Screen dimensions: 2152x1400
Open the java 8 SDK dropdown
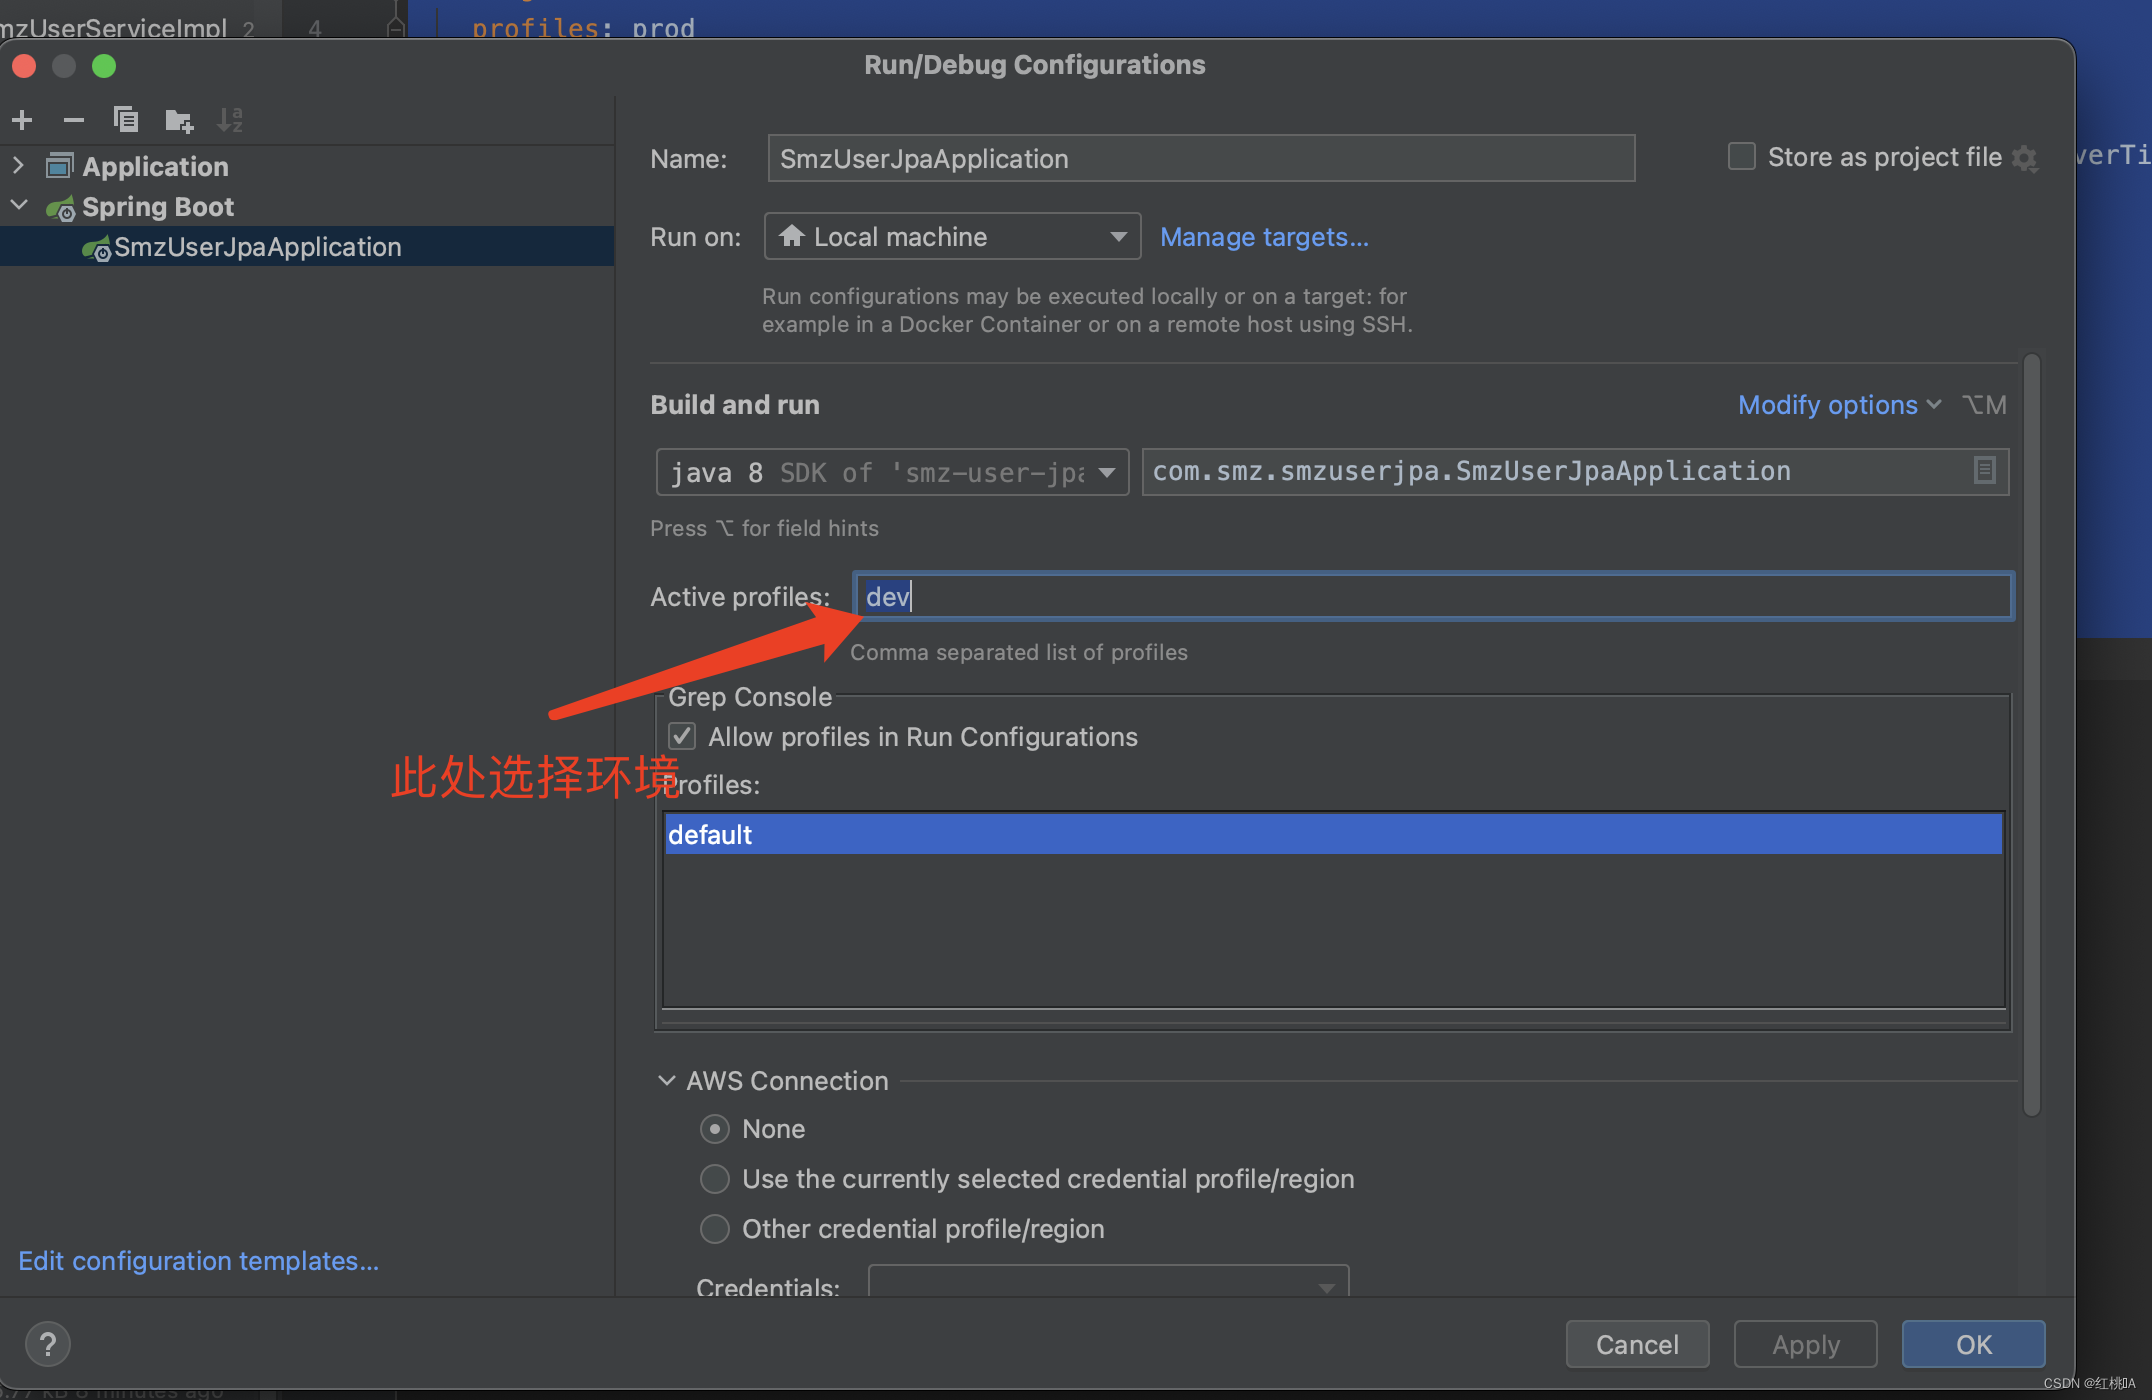1107,471
